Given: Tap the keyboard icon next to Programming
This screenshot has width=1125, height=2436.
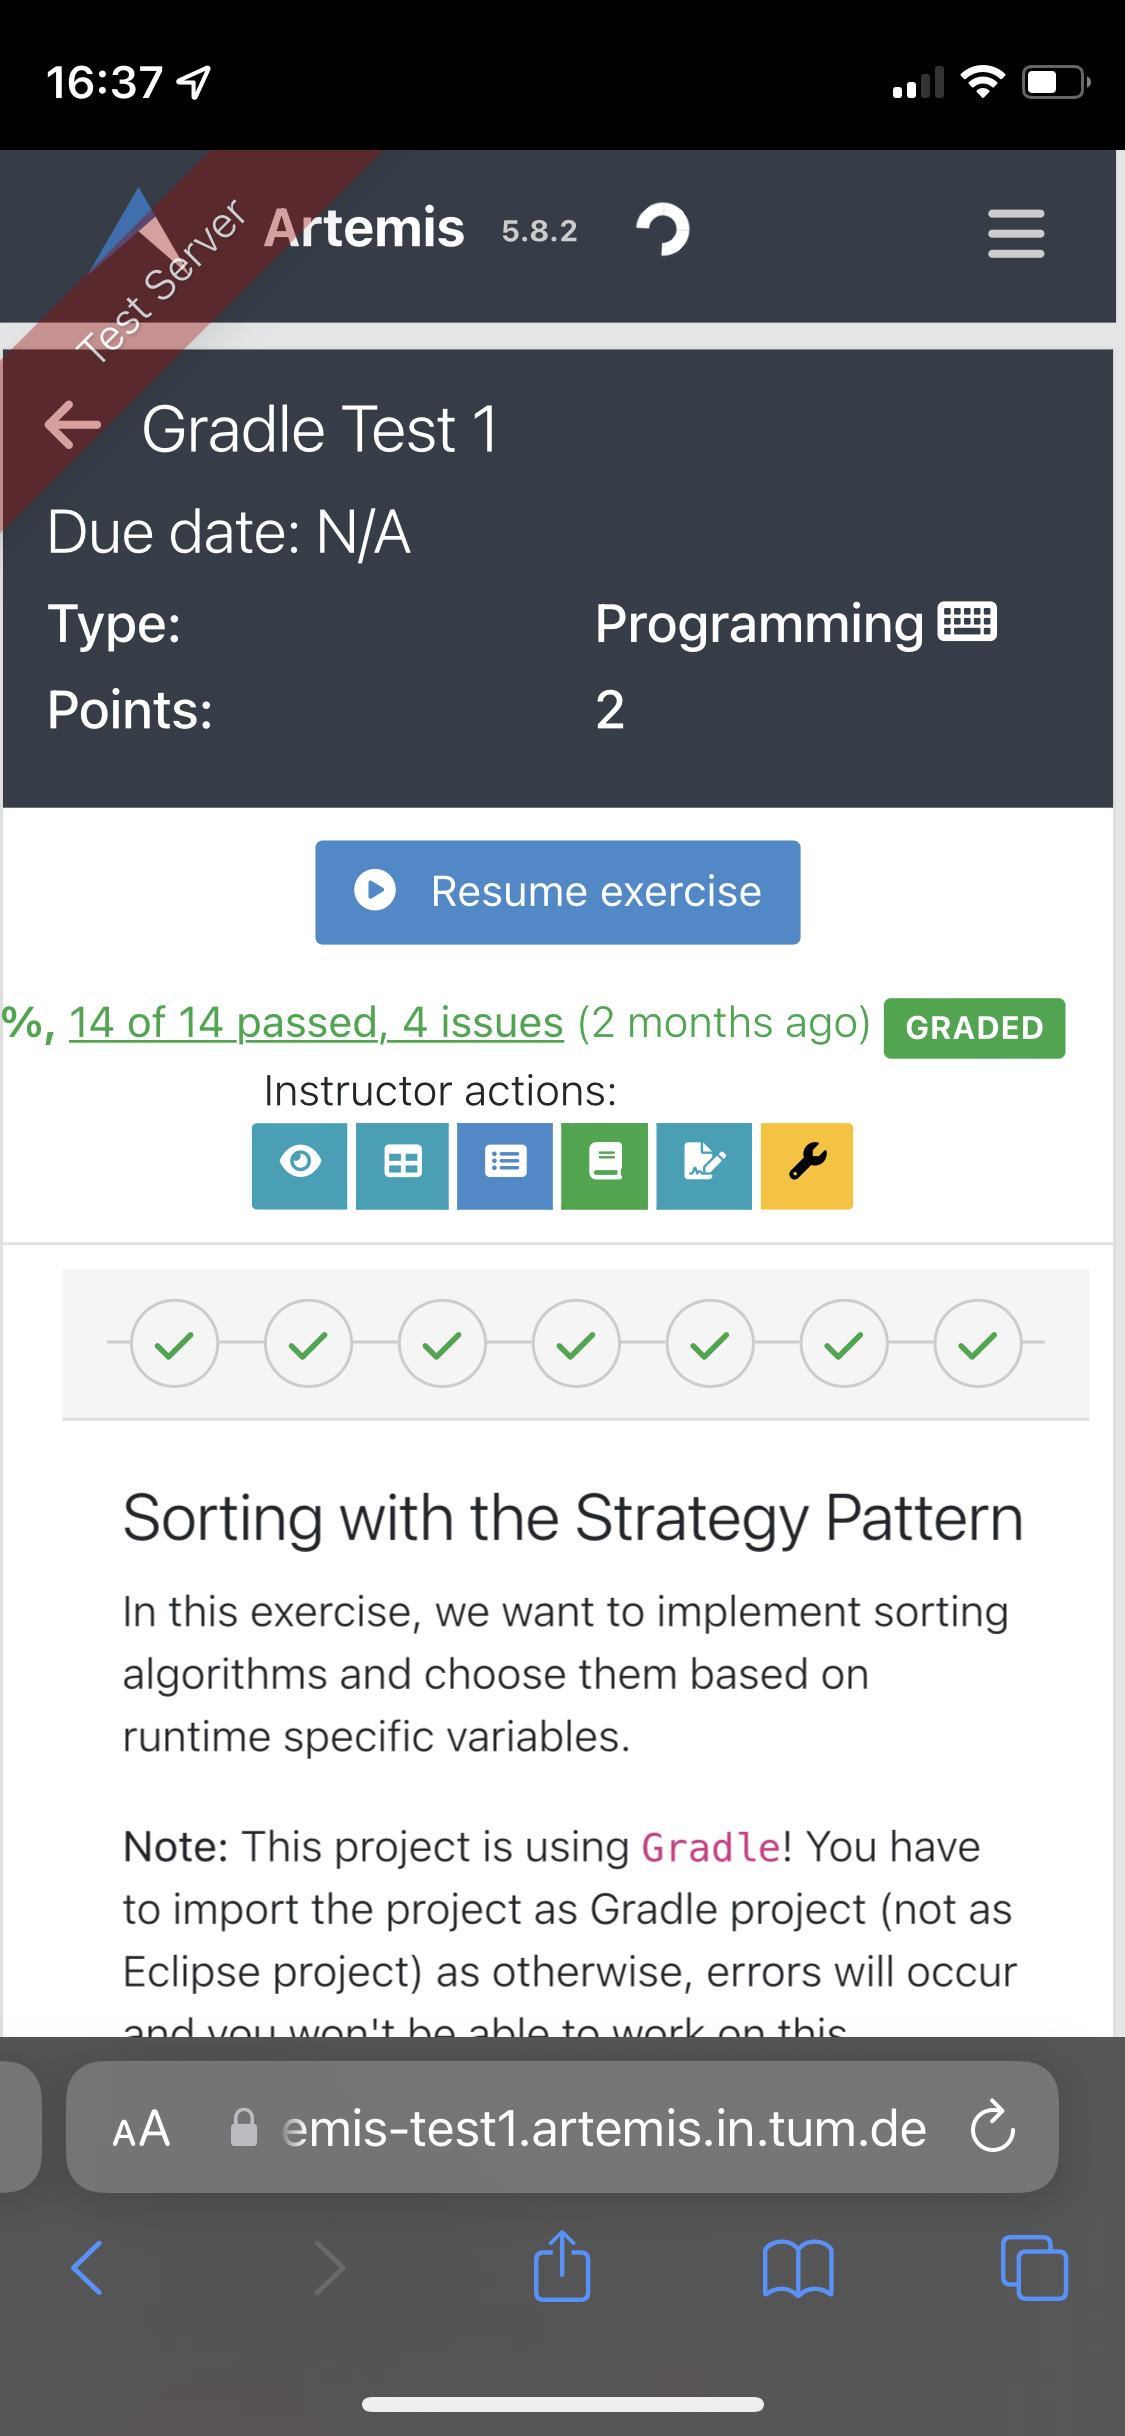Looking at the screenshot, I should point(966,622).
